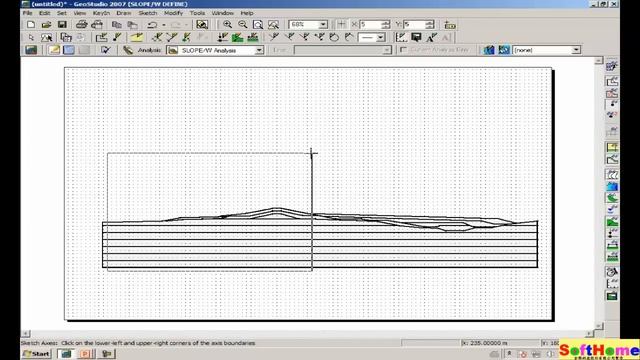Click the Import Picture toolbar icon

[x=202, y=24]
